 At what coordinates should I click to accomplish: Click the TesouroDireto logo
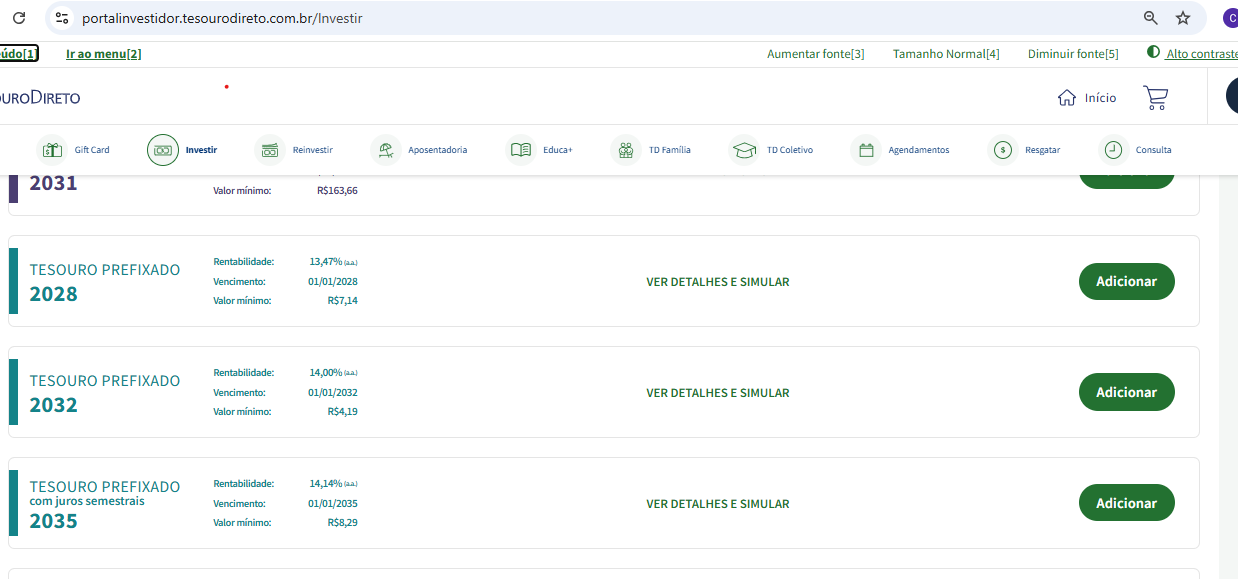[x=40, y=98]
